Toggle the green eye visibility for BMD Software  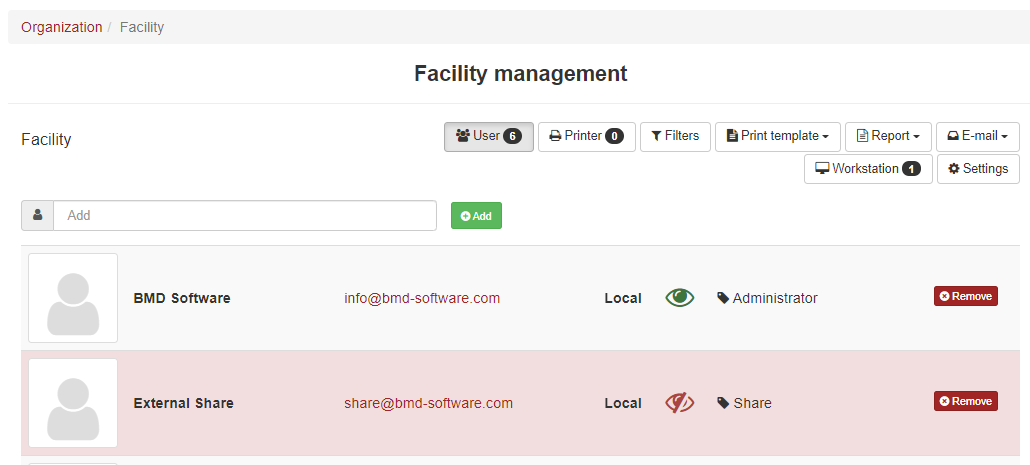[679, 298]
